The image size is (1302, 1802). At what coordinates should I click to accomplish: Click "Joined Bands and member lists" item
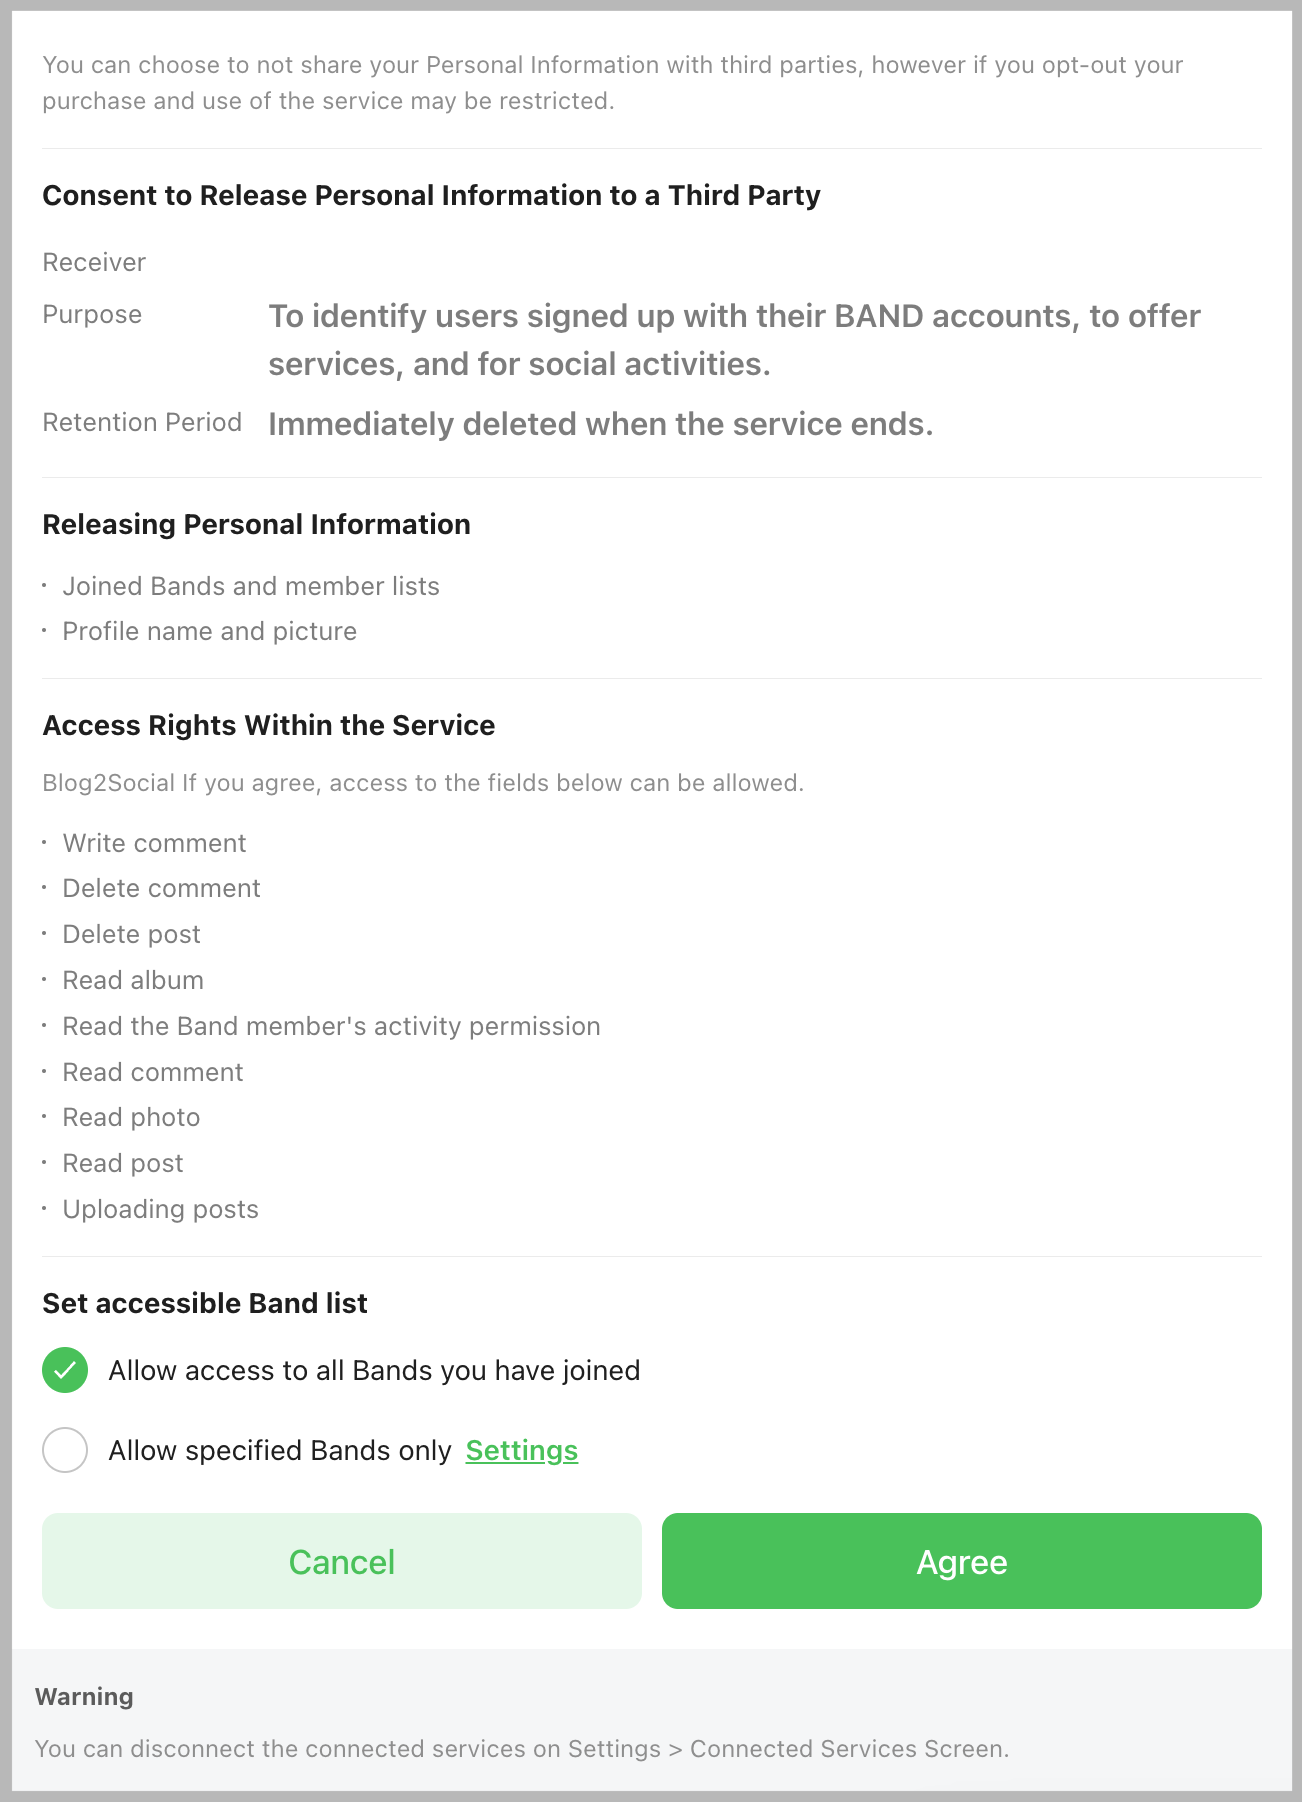(x=251, y=586)
